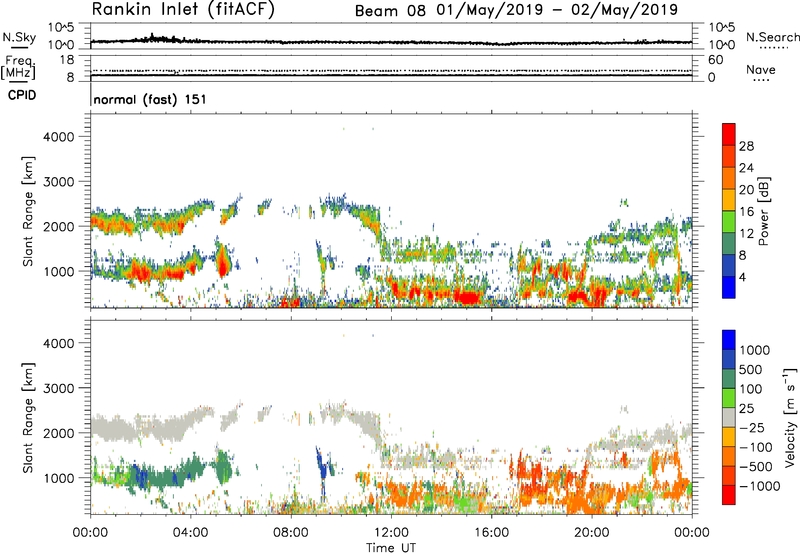Click the "-500" velocity colorbar label

coord(756,466)
